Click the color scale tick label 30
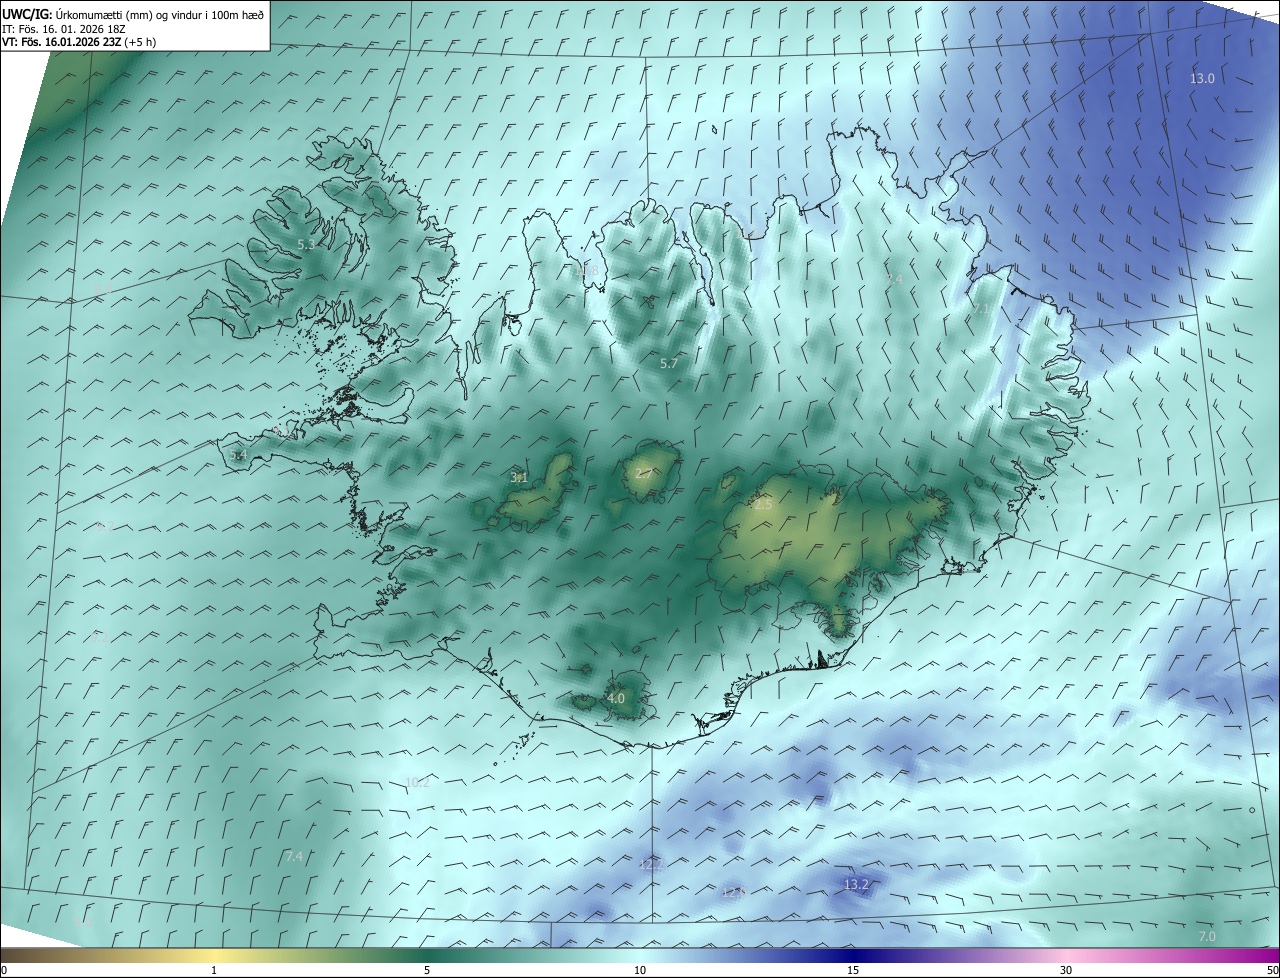 1066,970
